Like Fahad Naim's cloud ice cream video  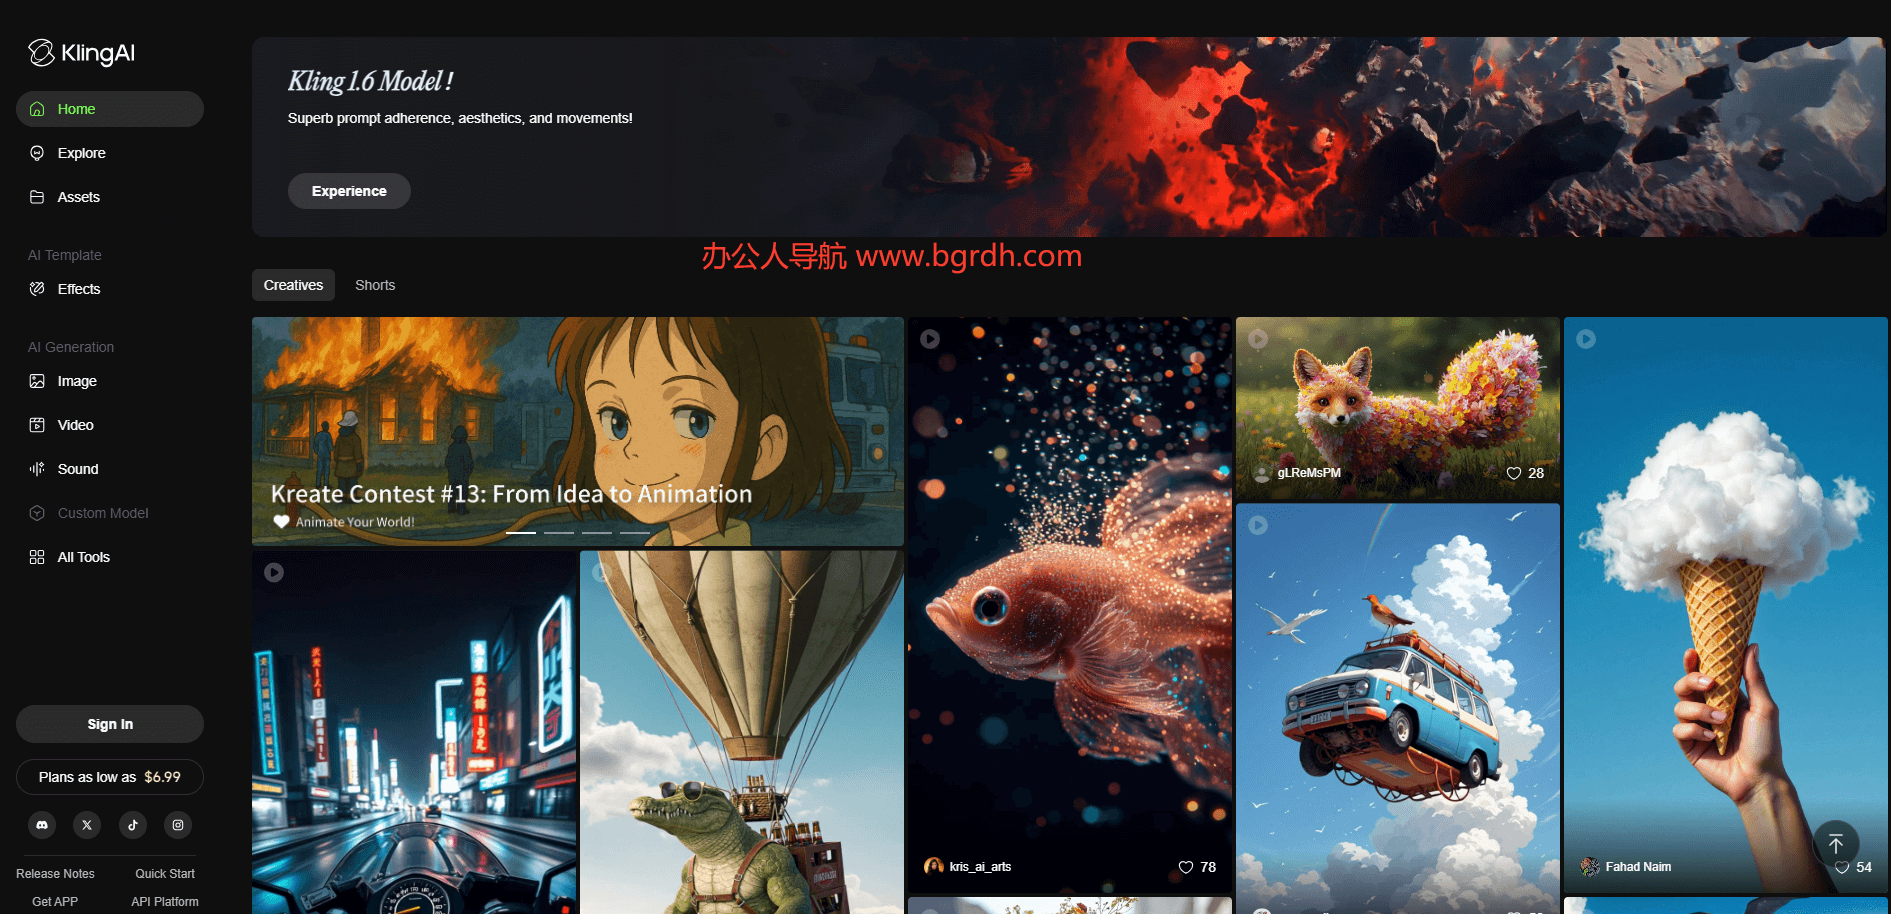1842,868
